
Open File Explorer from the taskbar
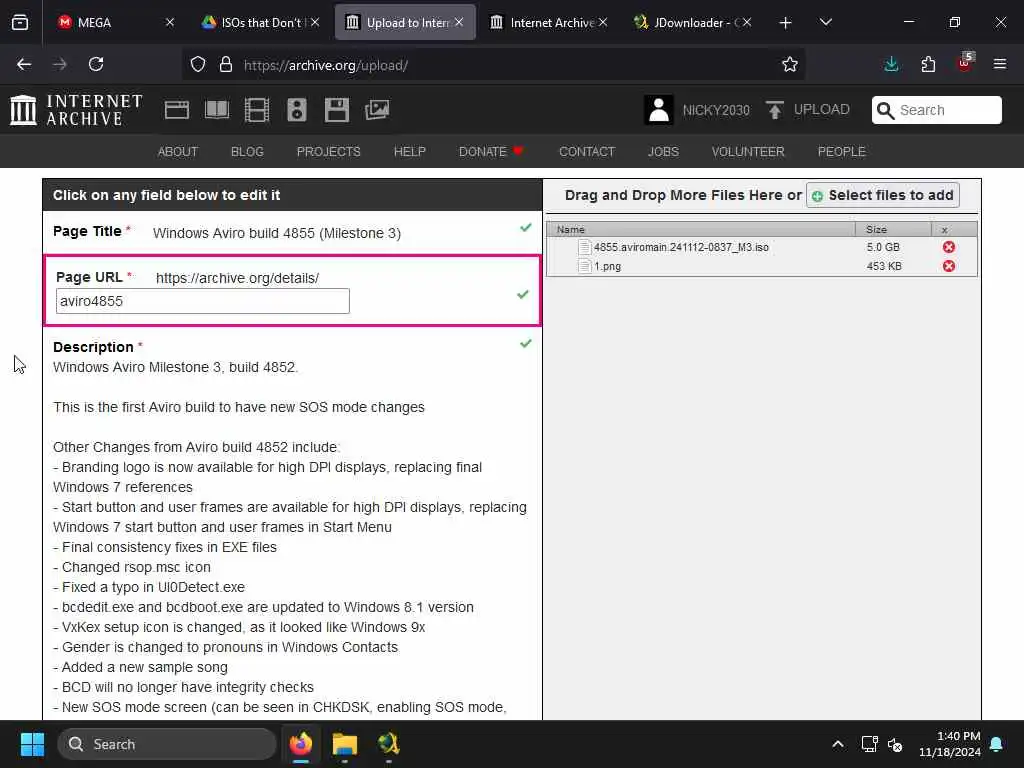click(x=345, y=744)
